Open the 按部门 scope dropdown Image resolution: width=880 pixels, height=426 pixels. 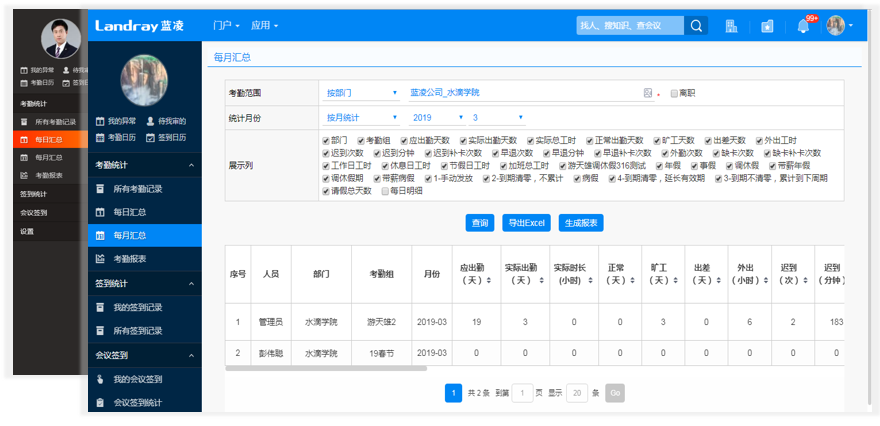pos(361,93)
